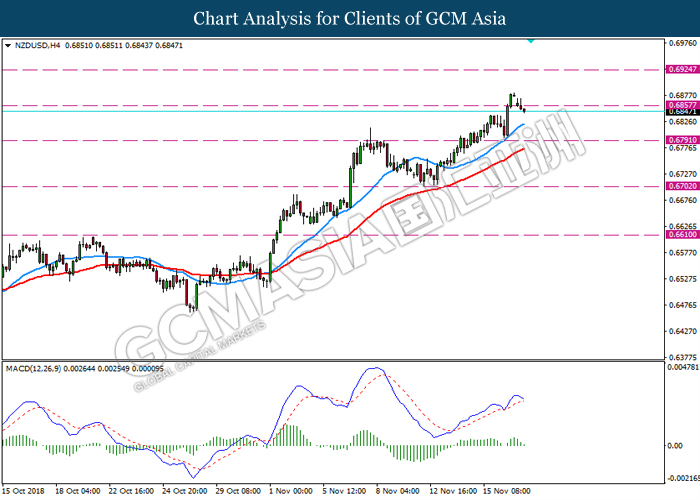Click the MACD(12,26,9) indicator label
Image resolution: width=700 pixels, height=500 pixels.
tap(33, 369)
